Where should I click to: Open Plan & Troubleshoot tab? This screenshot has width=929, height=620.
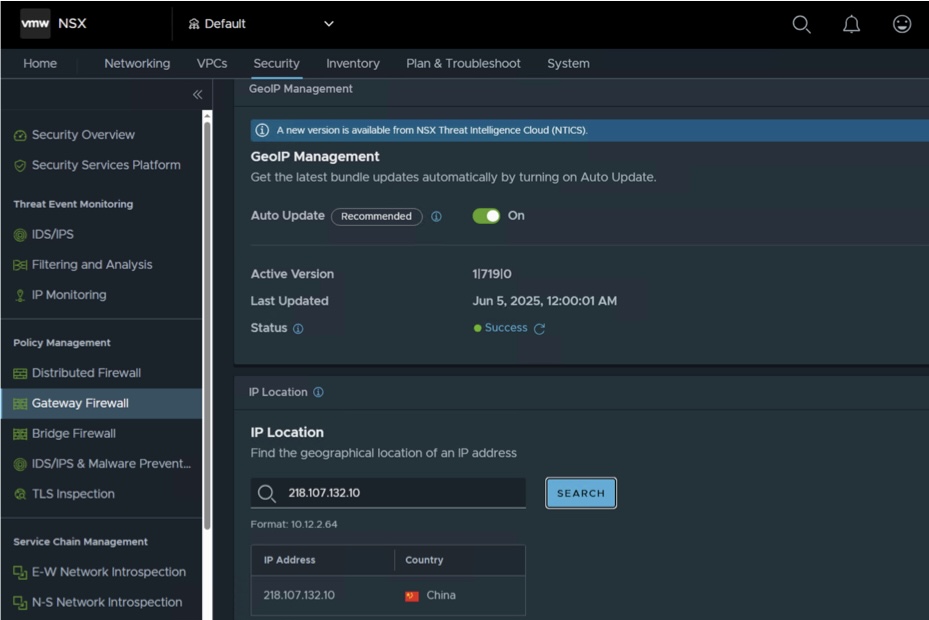pos(463,63)
